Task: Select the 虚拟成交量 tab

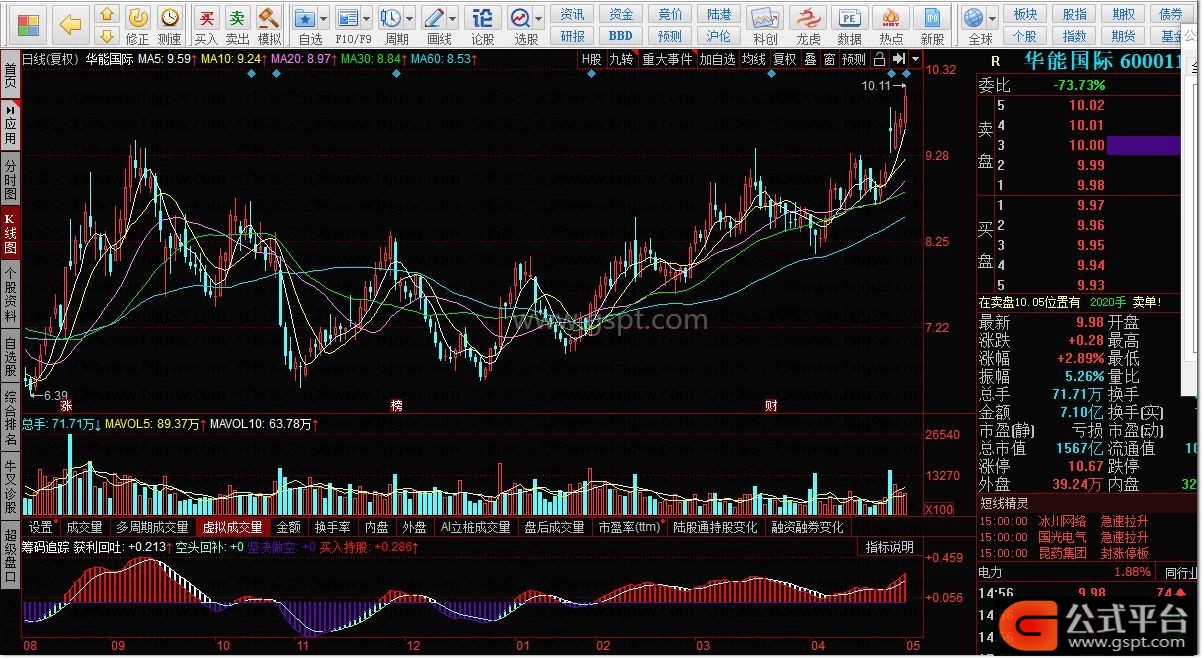Action: 233,527
